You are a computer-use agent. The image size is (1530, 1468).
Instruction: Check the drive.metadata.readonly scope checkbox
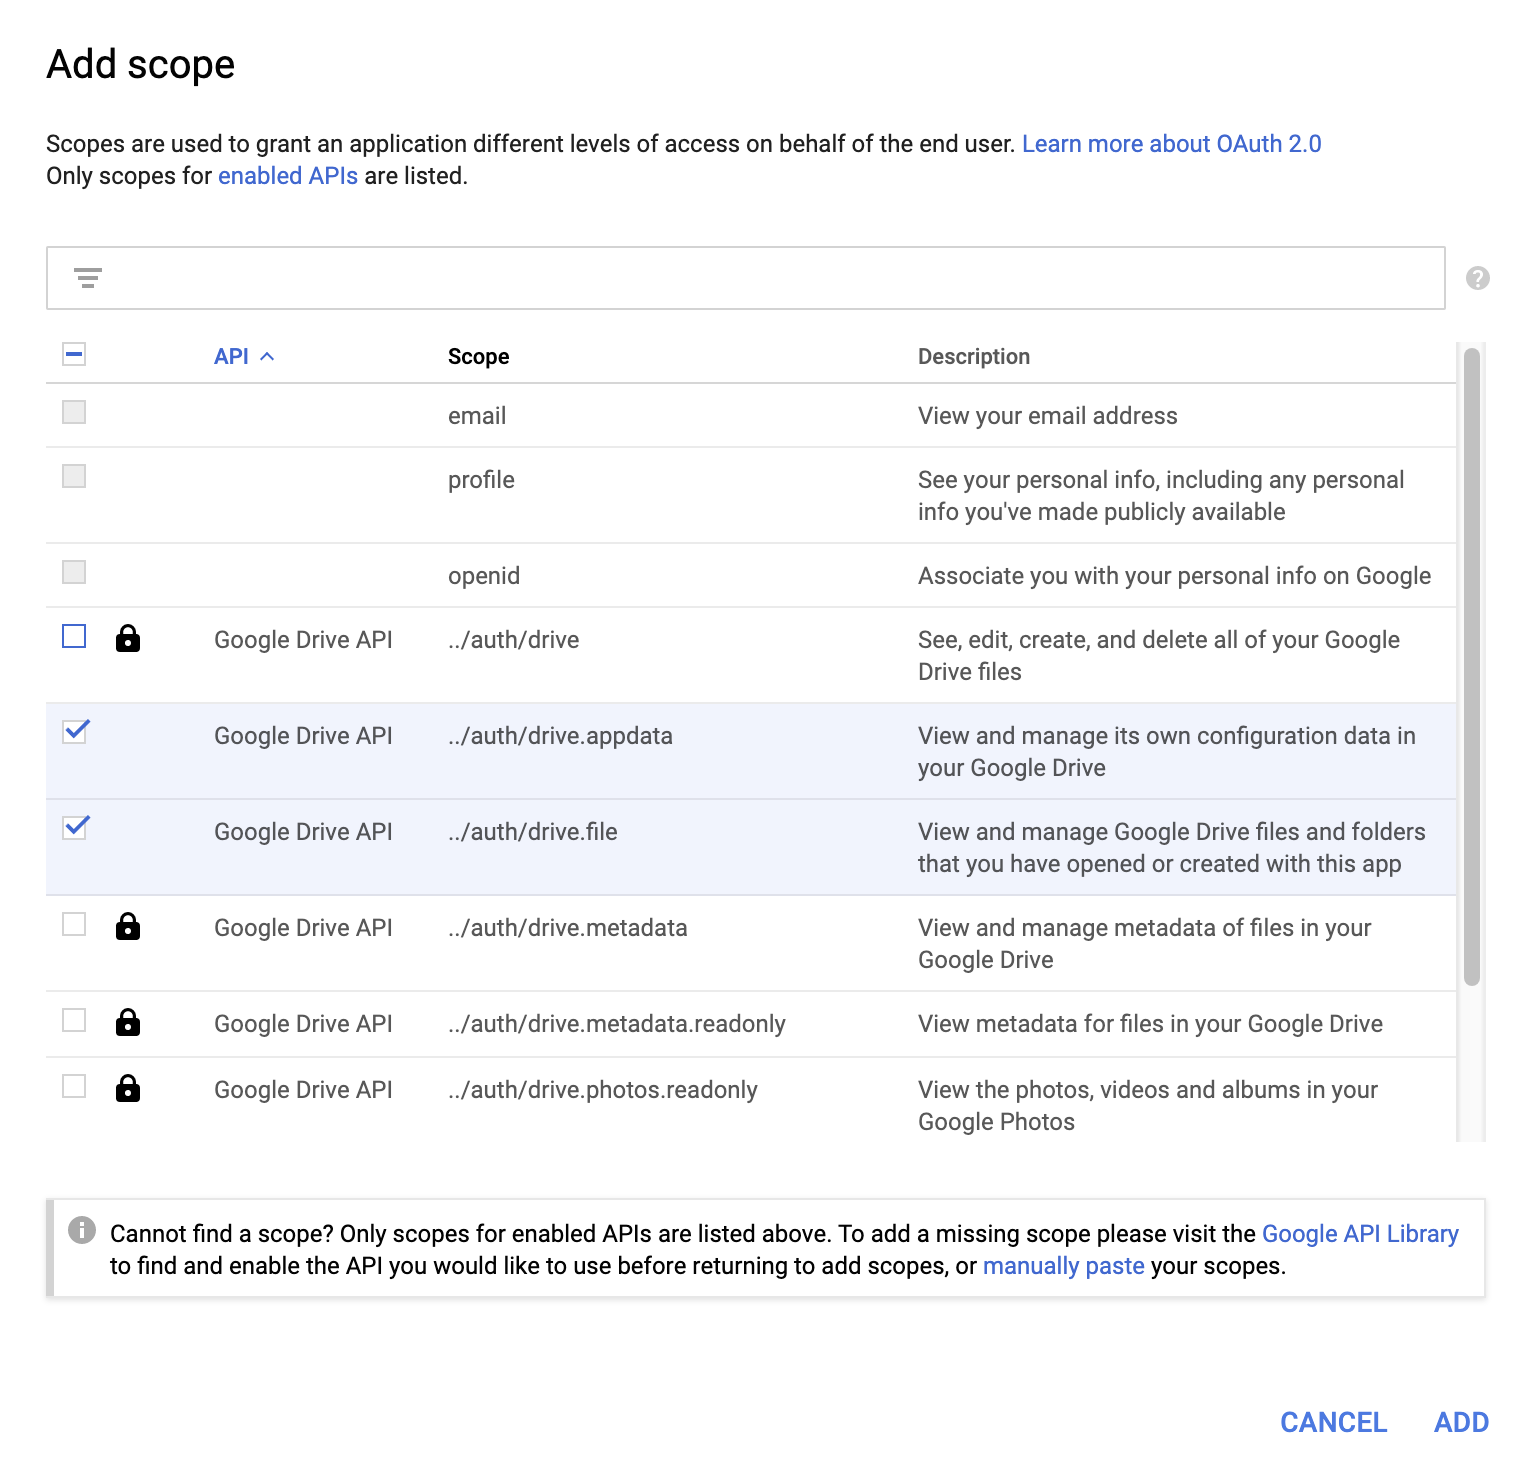point(74,1021)
